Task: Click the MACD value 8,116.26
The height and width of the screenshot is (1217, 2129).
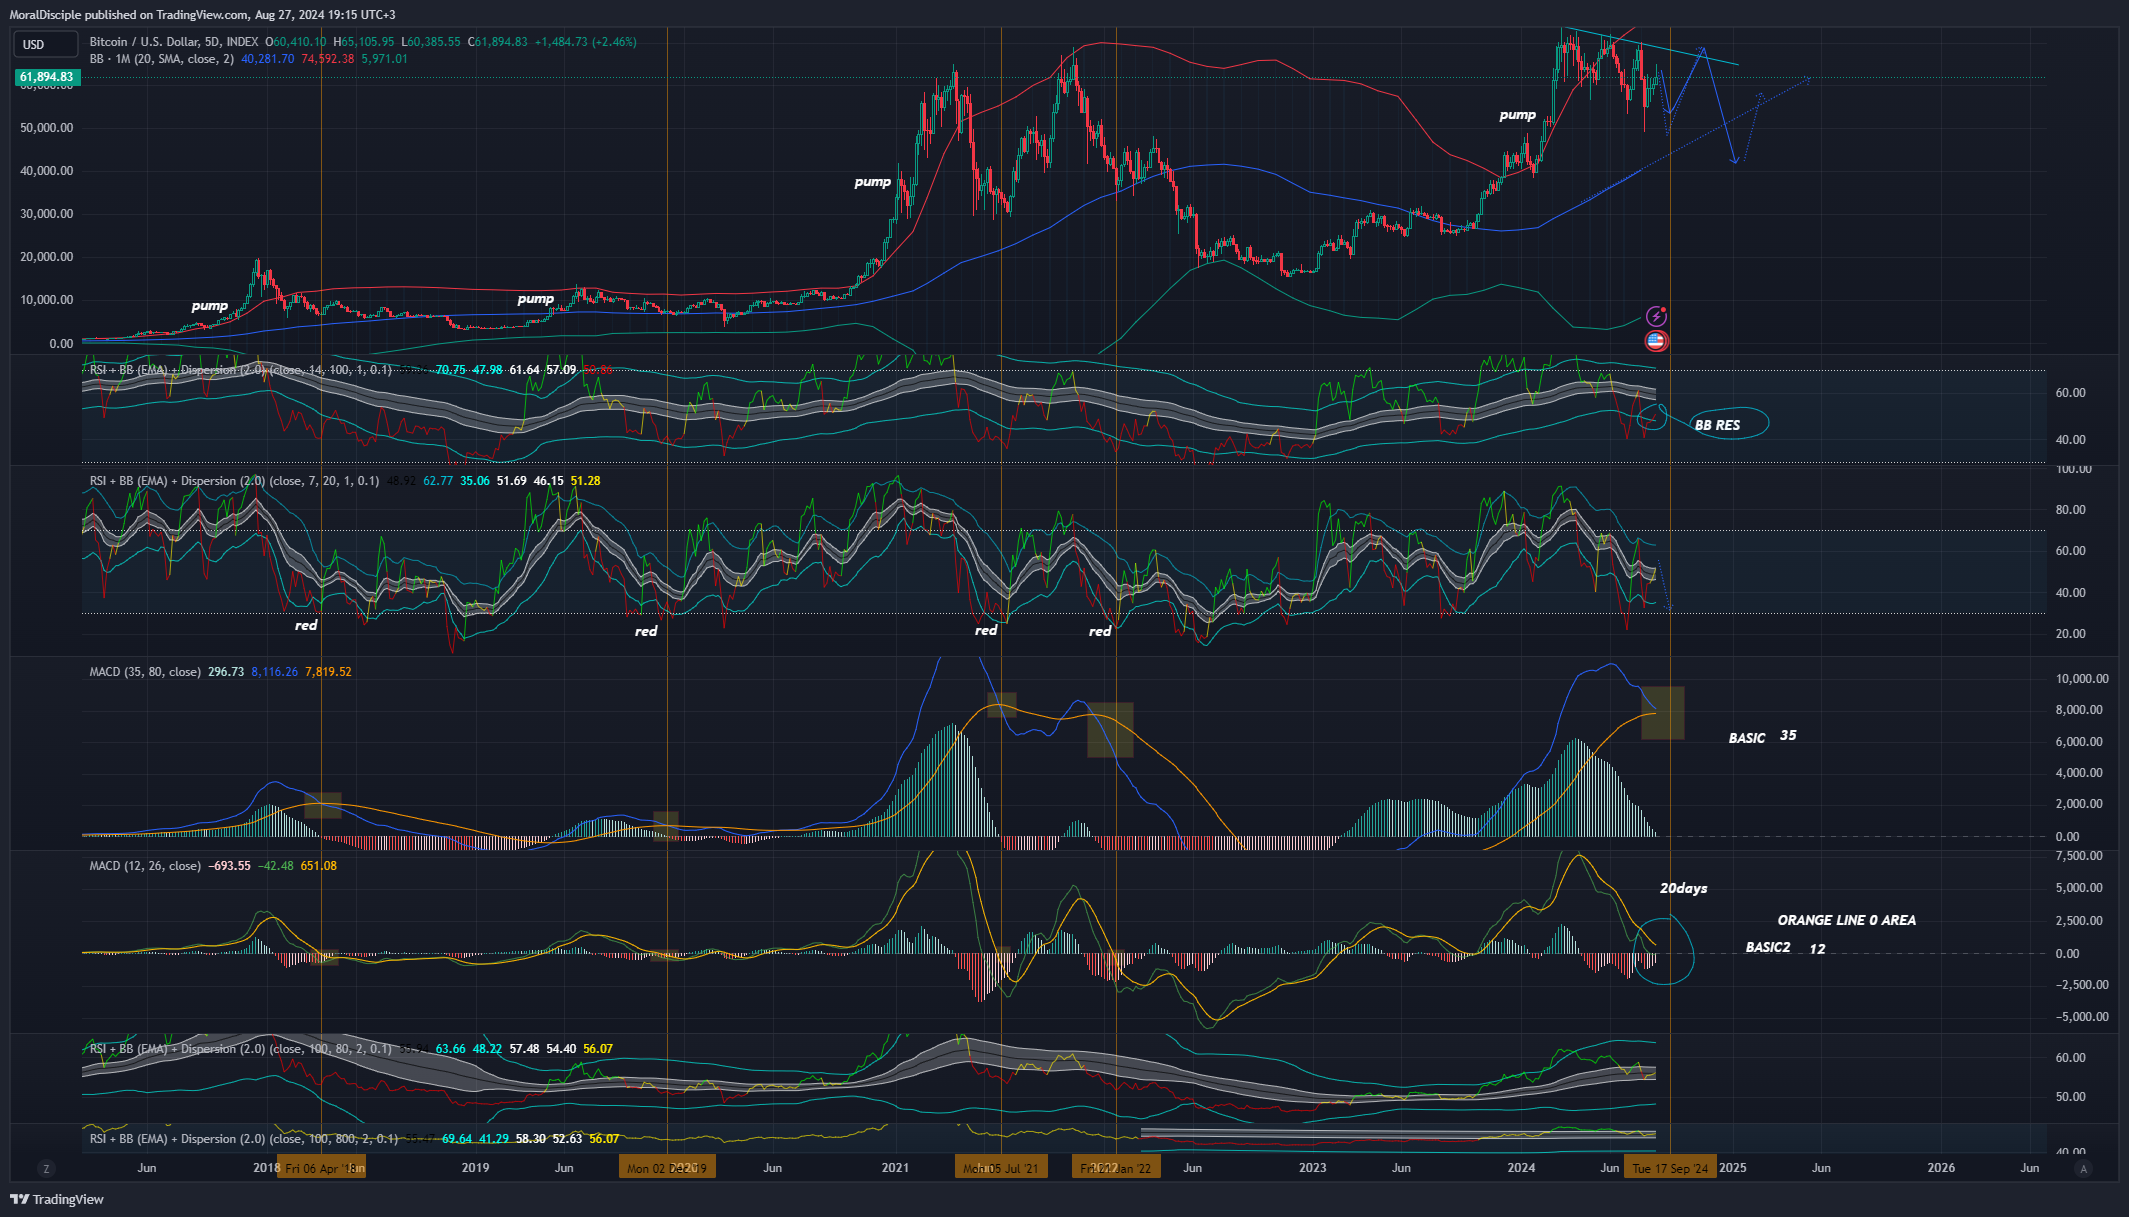Action: (x=274, y=672)
